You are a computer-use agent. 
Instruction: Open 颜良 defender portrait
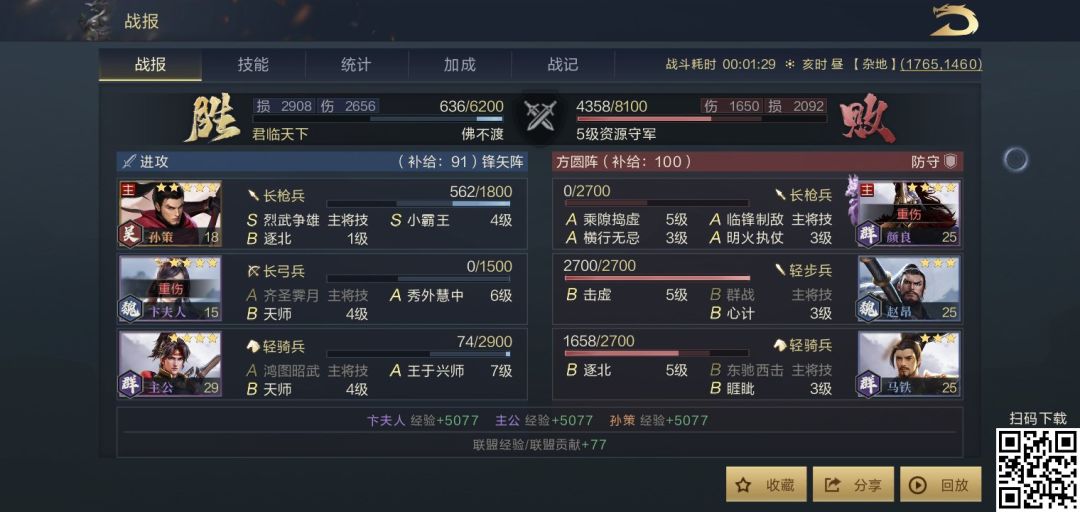[x=909, y=214]
